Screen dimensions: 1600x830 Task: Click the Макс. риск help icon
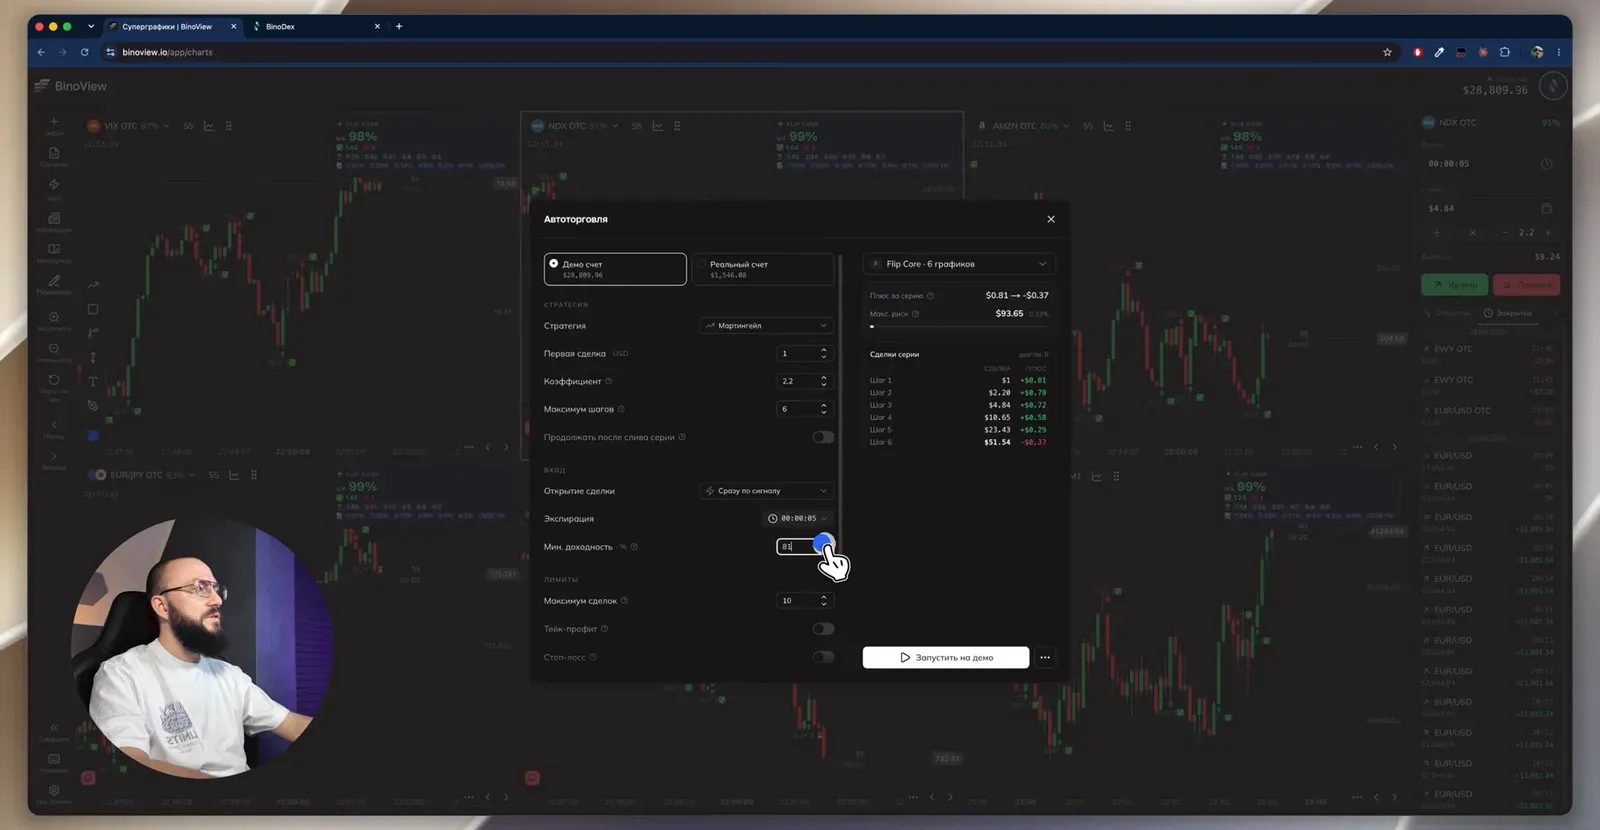click(x=916, y=314)
